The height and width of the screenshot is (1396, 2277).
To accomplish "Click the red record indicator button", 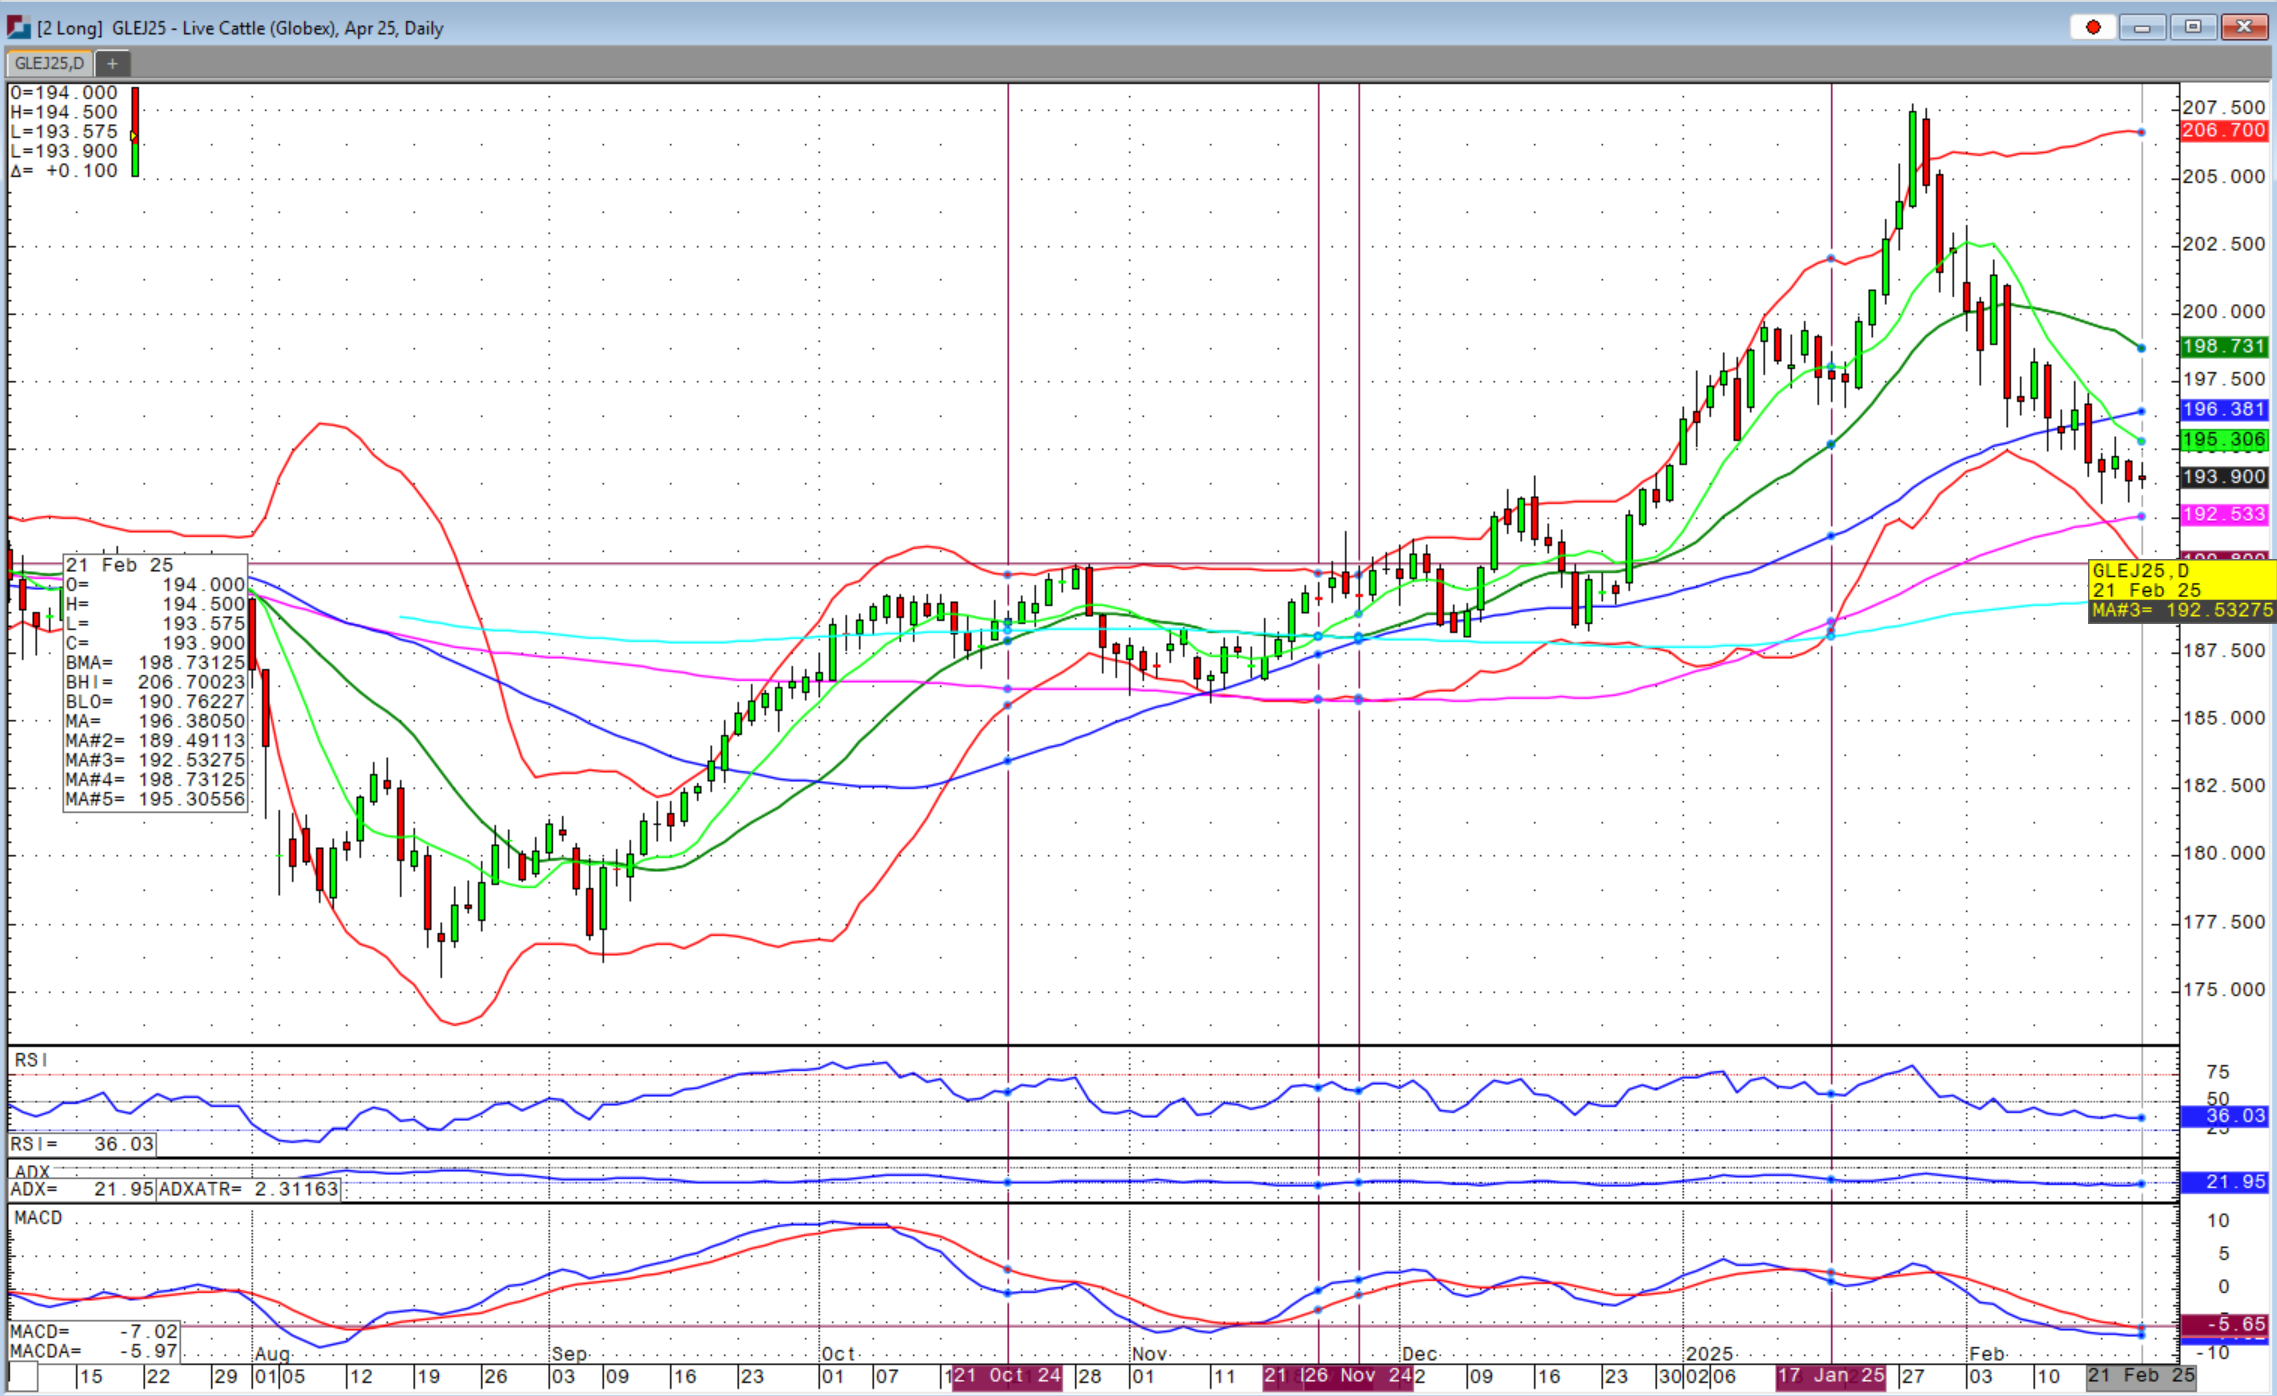I will pyautogui.click(x=2093, y=27).
